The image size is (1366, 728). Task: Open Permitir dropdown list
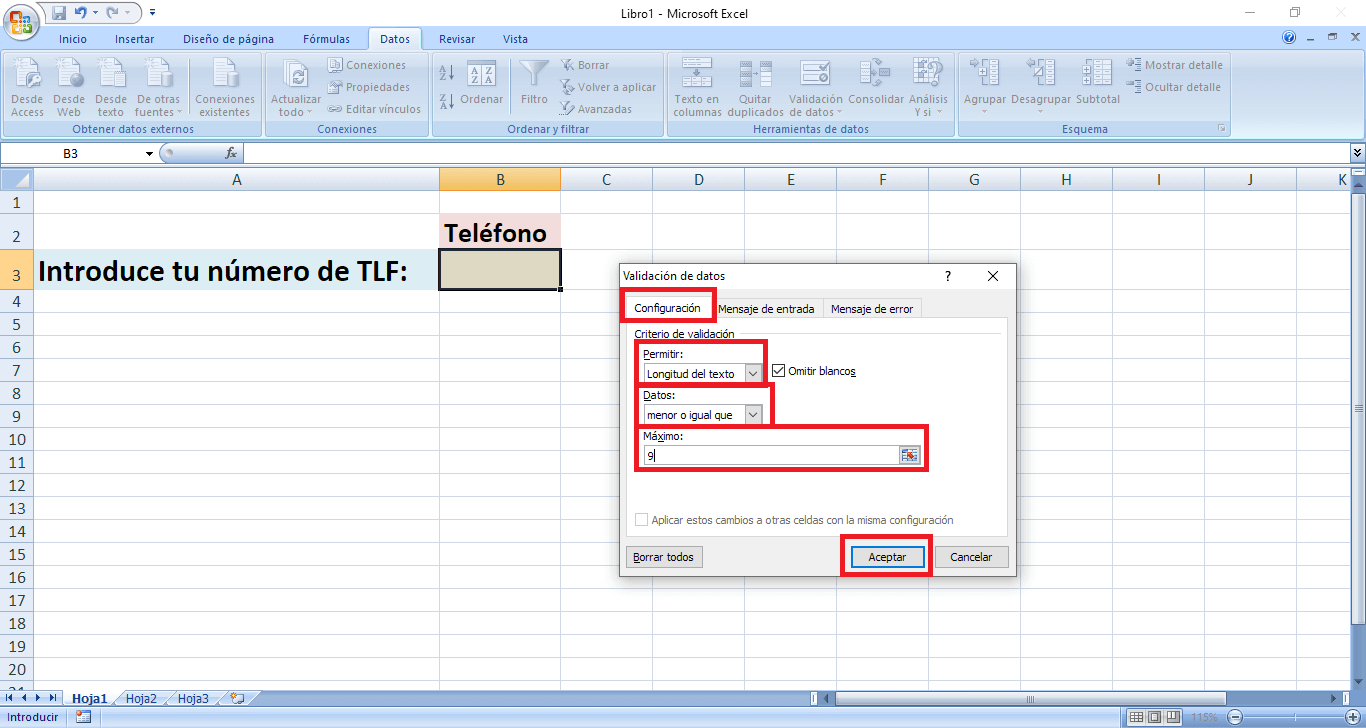[753, 373]
